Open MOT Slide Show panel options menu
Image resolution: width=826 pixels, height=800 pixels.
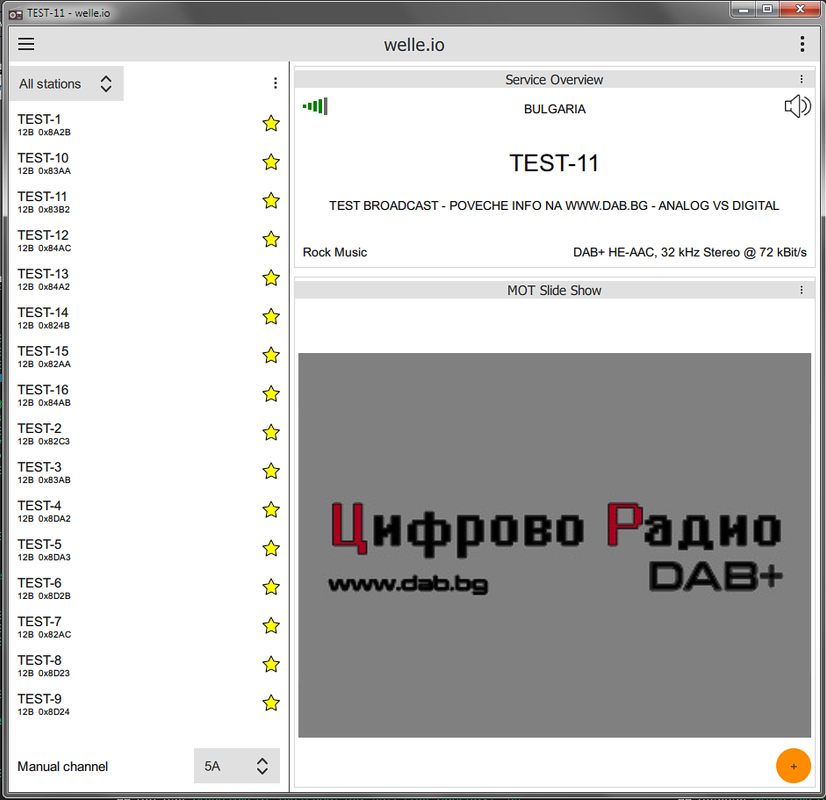pyautogui.click(x=801, y=290)
